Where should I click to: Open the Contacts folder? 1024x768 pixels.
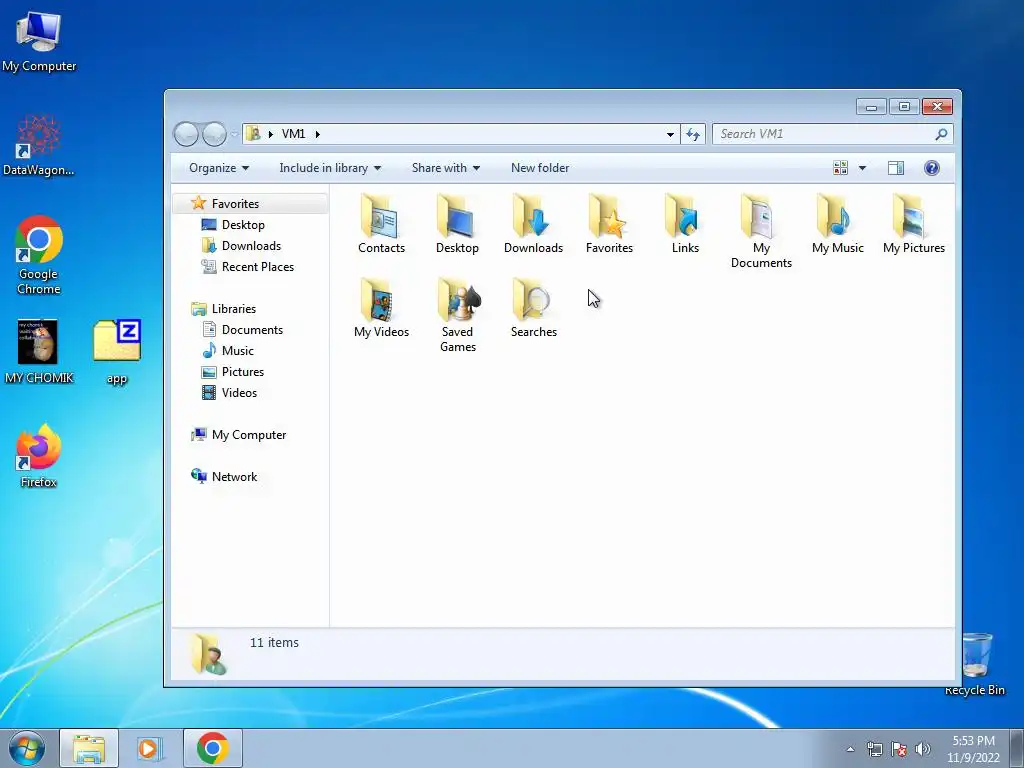381,224
